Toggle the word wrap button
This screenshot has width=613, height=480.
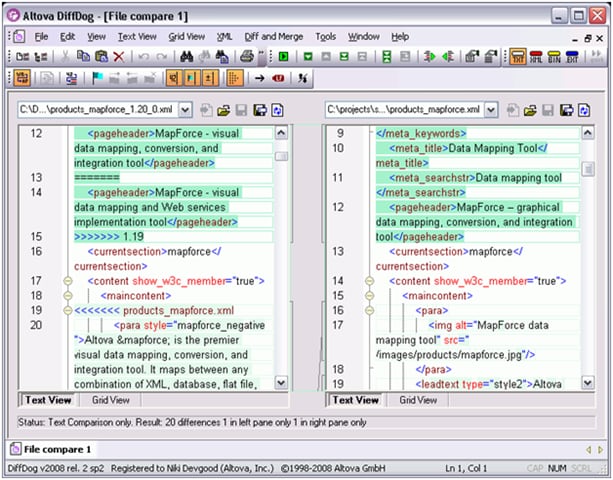pos(22,78)
